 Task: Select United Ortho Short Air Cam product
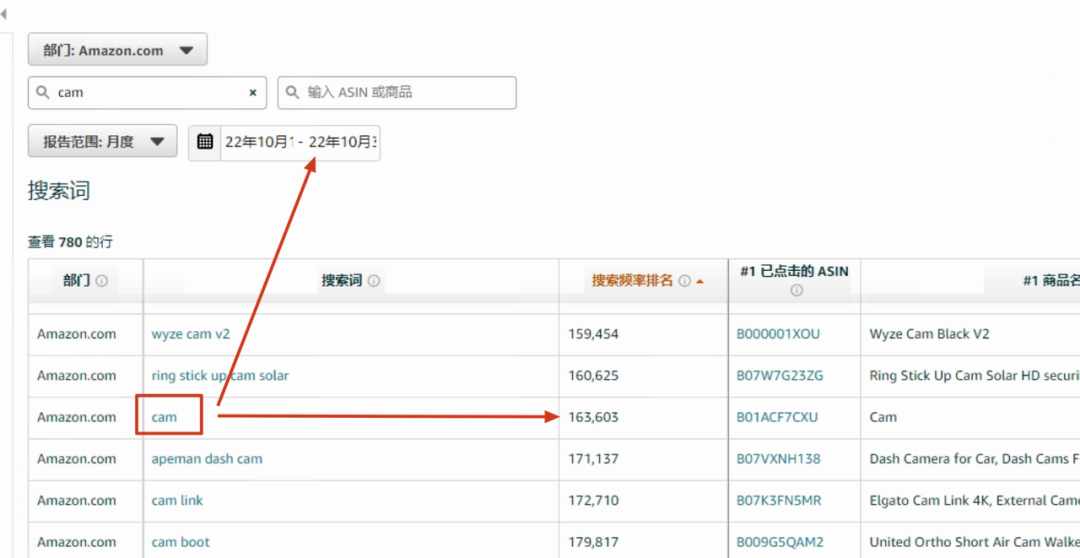(975, 542)
